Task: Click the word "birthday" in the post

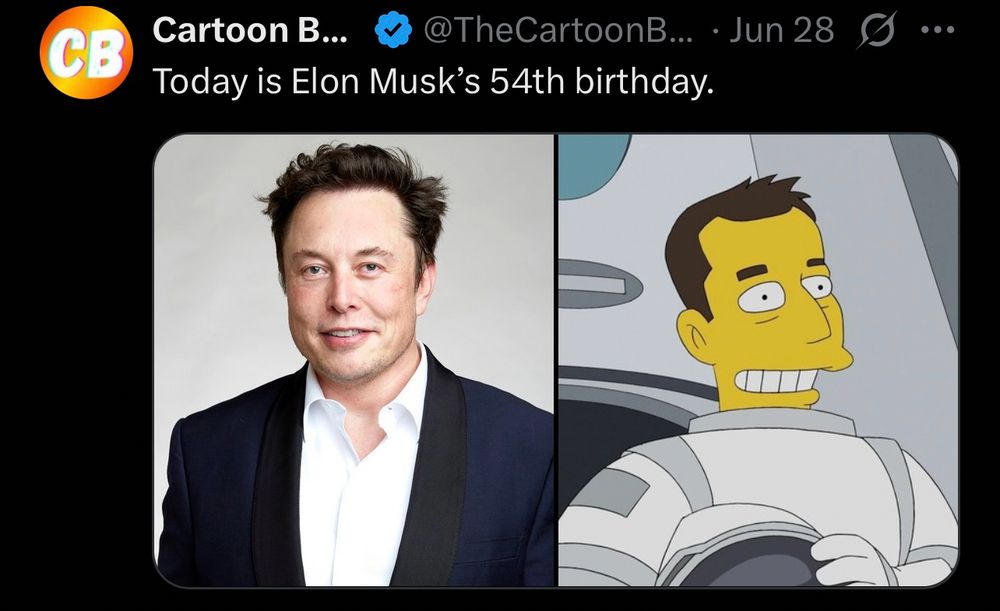Action: coord(644,82)
